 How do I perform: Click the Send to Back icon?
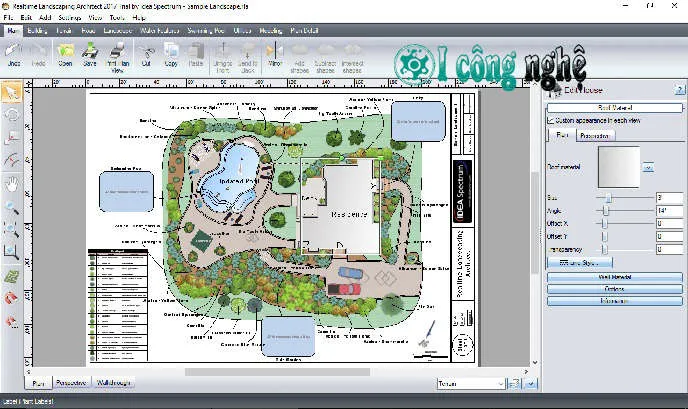pos(247,57)
